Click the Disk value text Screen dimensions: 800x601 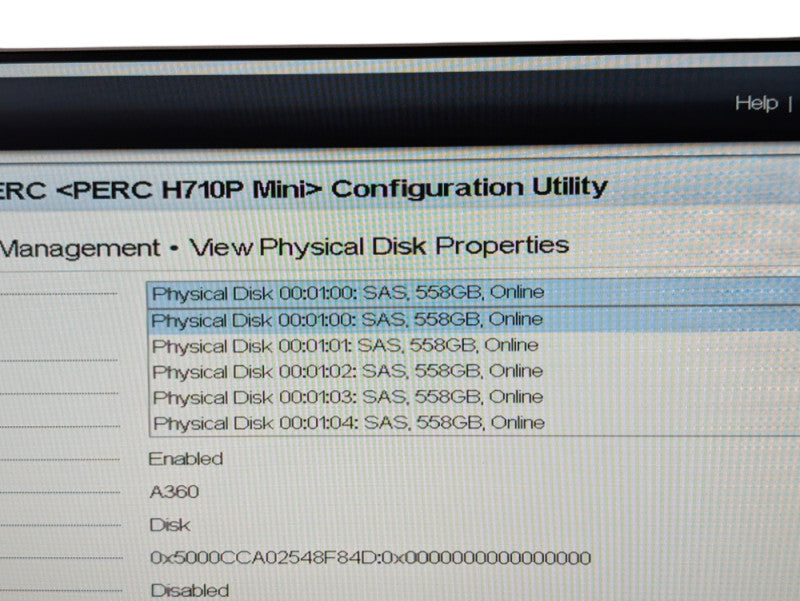(169, 525)
